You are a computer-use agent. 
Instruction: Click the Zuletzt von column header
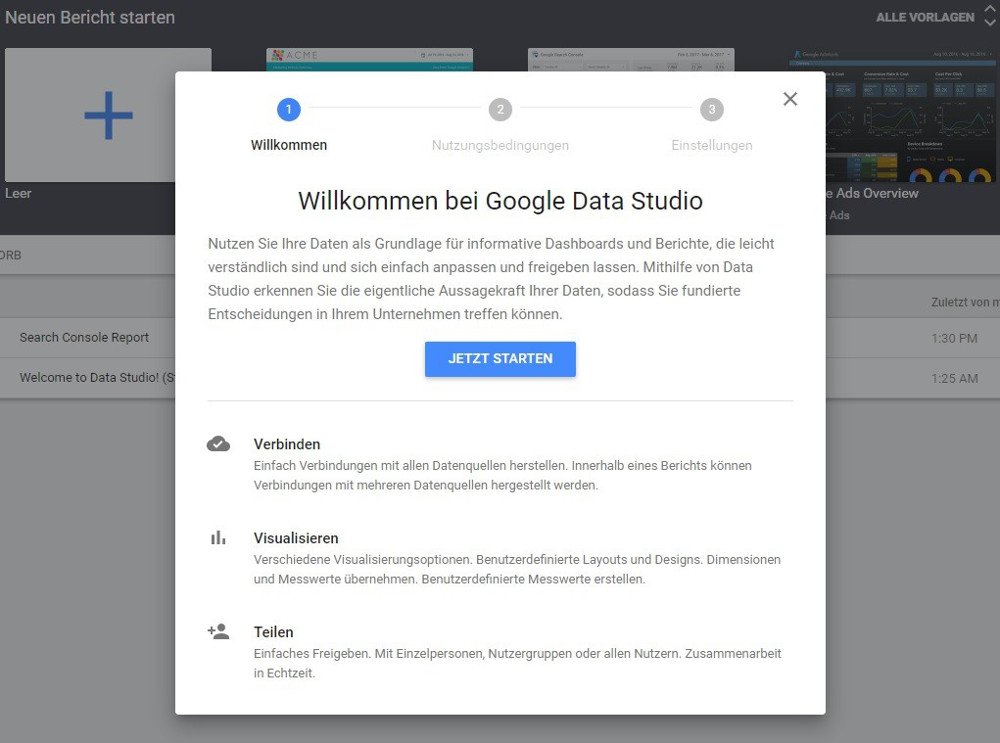point(965,302)
